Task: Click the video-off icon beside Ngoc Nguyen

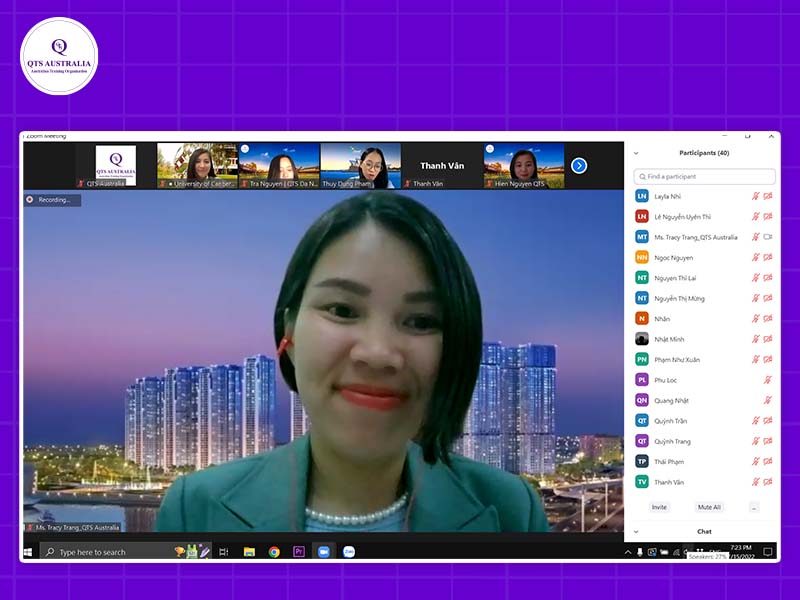Action: (x=768, y=257)
